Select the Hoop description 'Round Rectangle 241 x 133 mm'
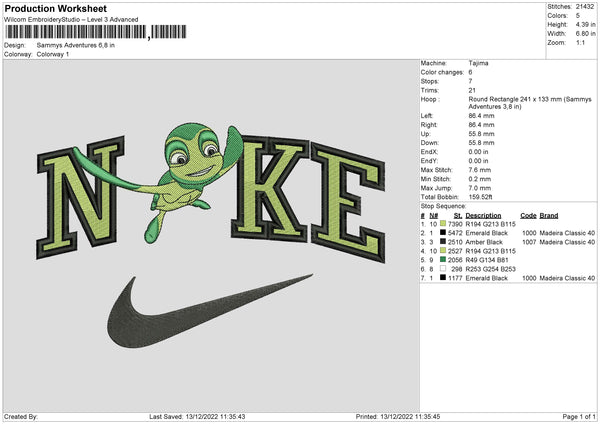The height and width of the screenshot is (424, 600). pos(515,99)
